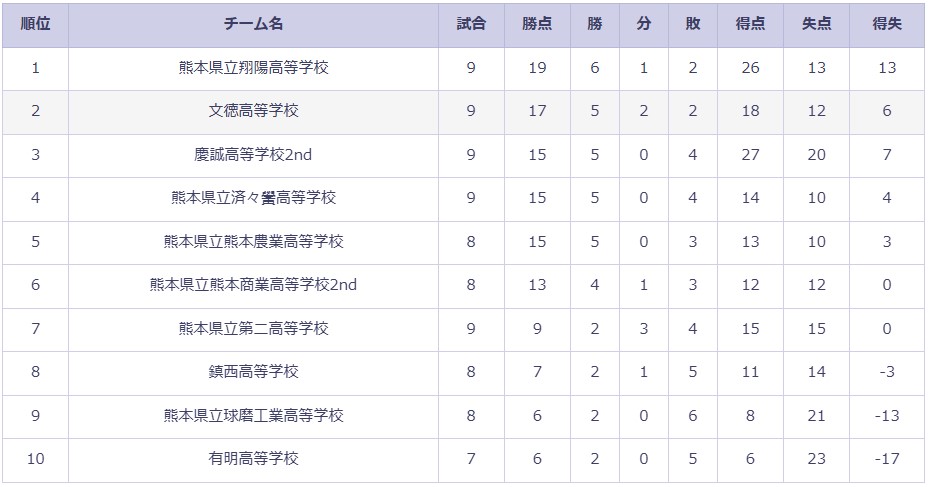Click the 有明高等学校 team name
This screenshot has height=487, width=930.
pyautogui.click(x=253, y=459)
